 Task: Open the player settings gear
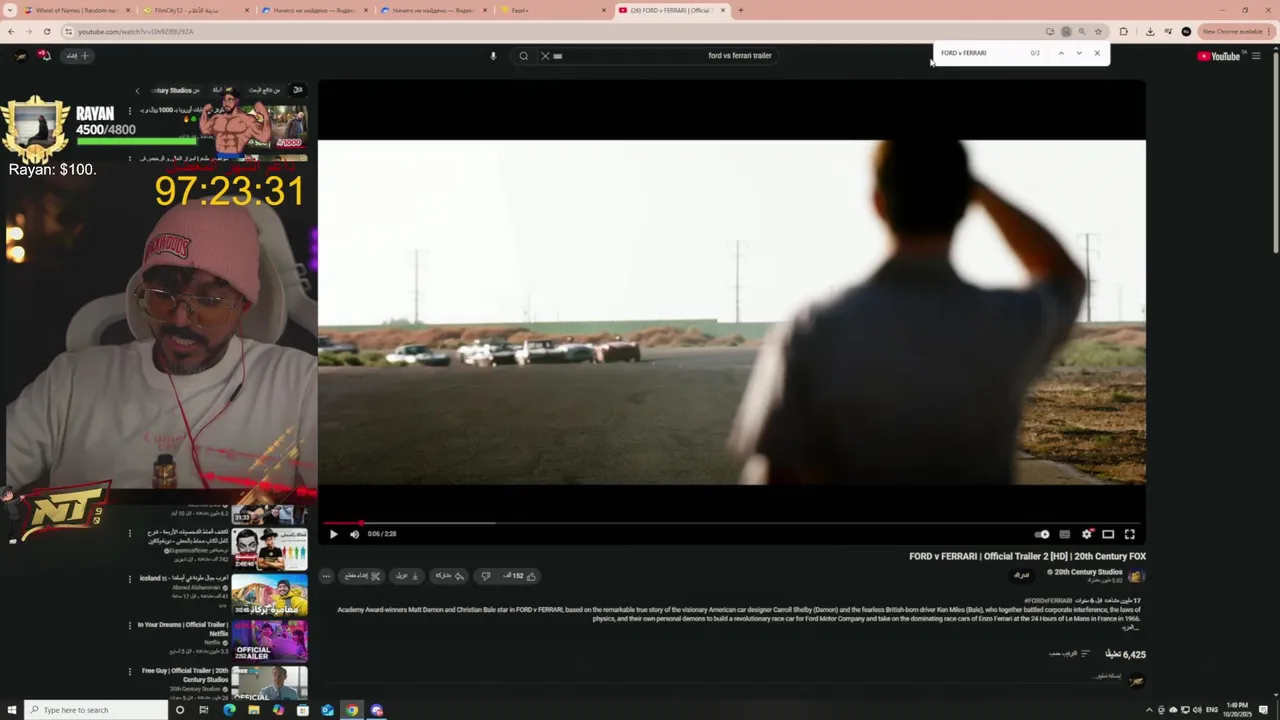coord(1086,534)
